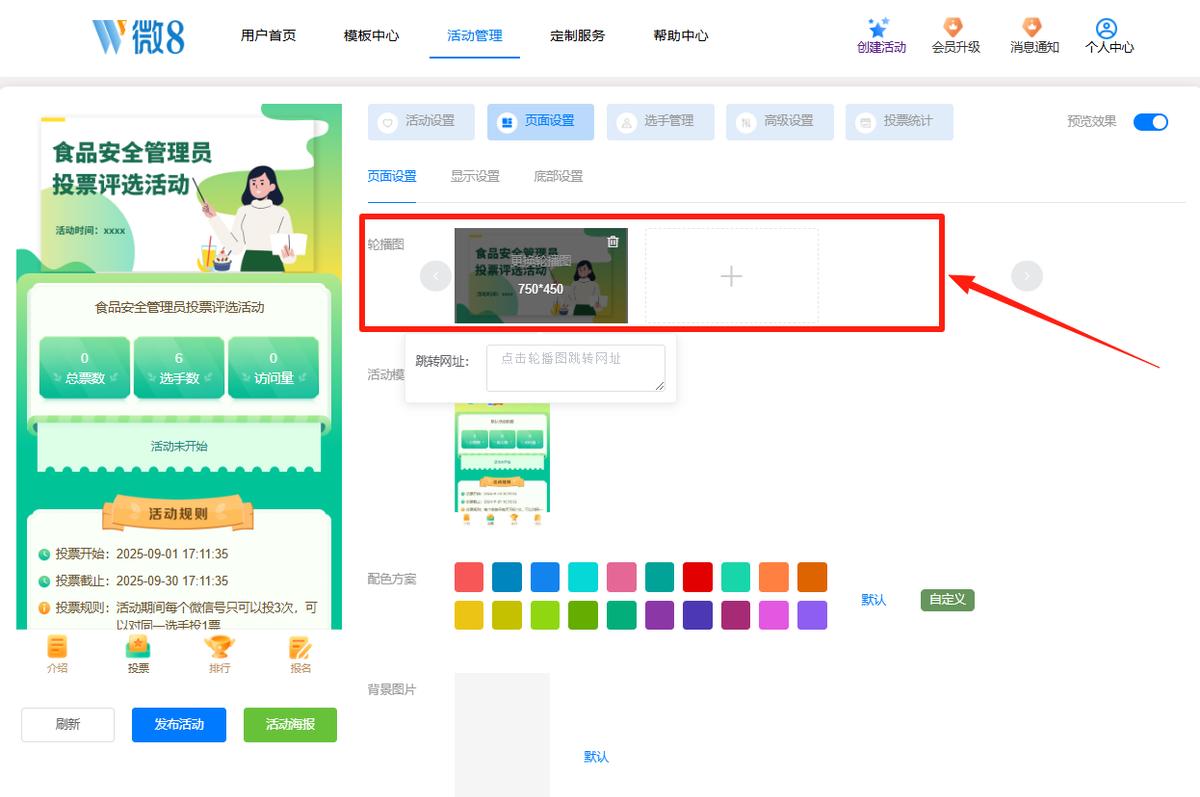Pick the cyan color swatch

pyautogui.click(x=583, y=577)
